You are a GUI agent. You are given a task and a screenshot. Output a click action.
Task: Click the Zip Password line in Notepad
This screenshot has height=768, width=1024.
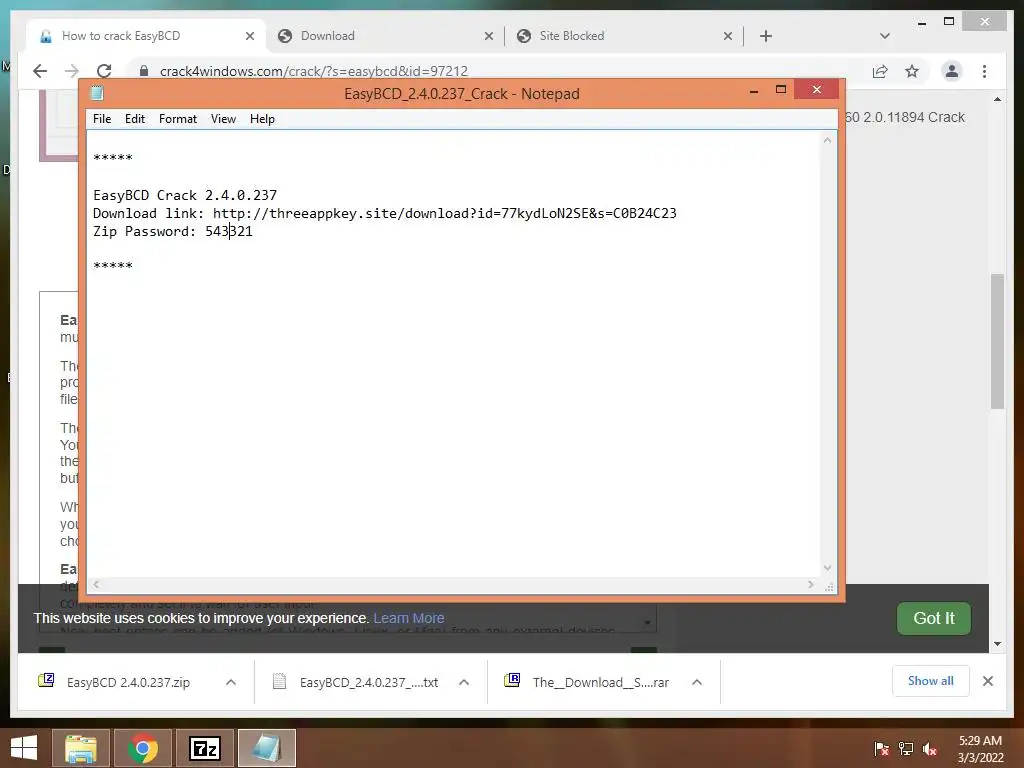click(172, 231)
